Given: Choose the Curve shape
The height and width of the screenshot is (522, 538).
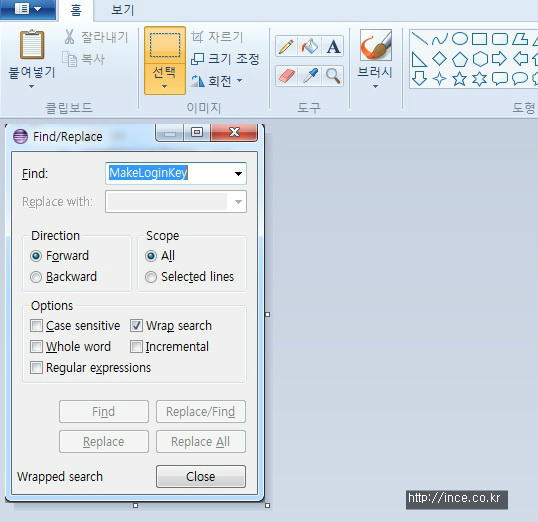Looking at the screenshot, I should click(440, 39).
